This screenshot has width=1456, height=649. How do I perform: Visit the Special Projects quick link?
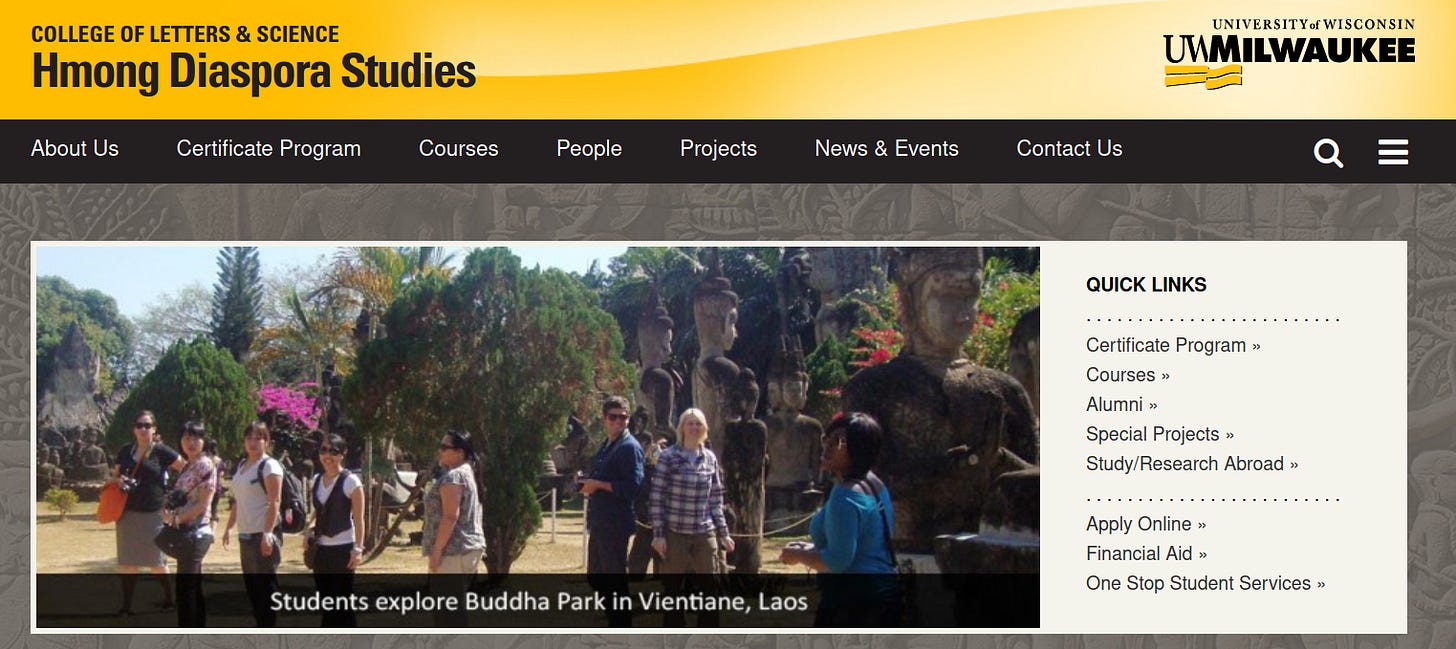(x=1160, y=434)
